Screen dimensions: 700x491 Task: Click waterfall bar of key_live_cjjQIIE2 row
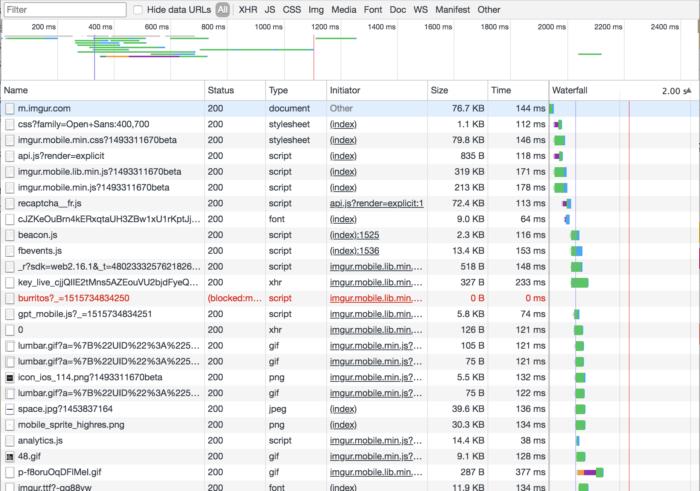pos(579,283)
